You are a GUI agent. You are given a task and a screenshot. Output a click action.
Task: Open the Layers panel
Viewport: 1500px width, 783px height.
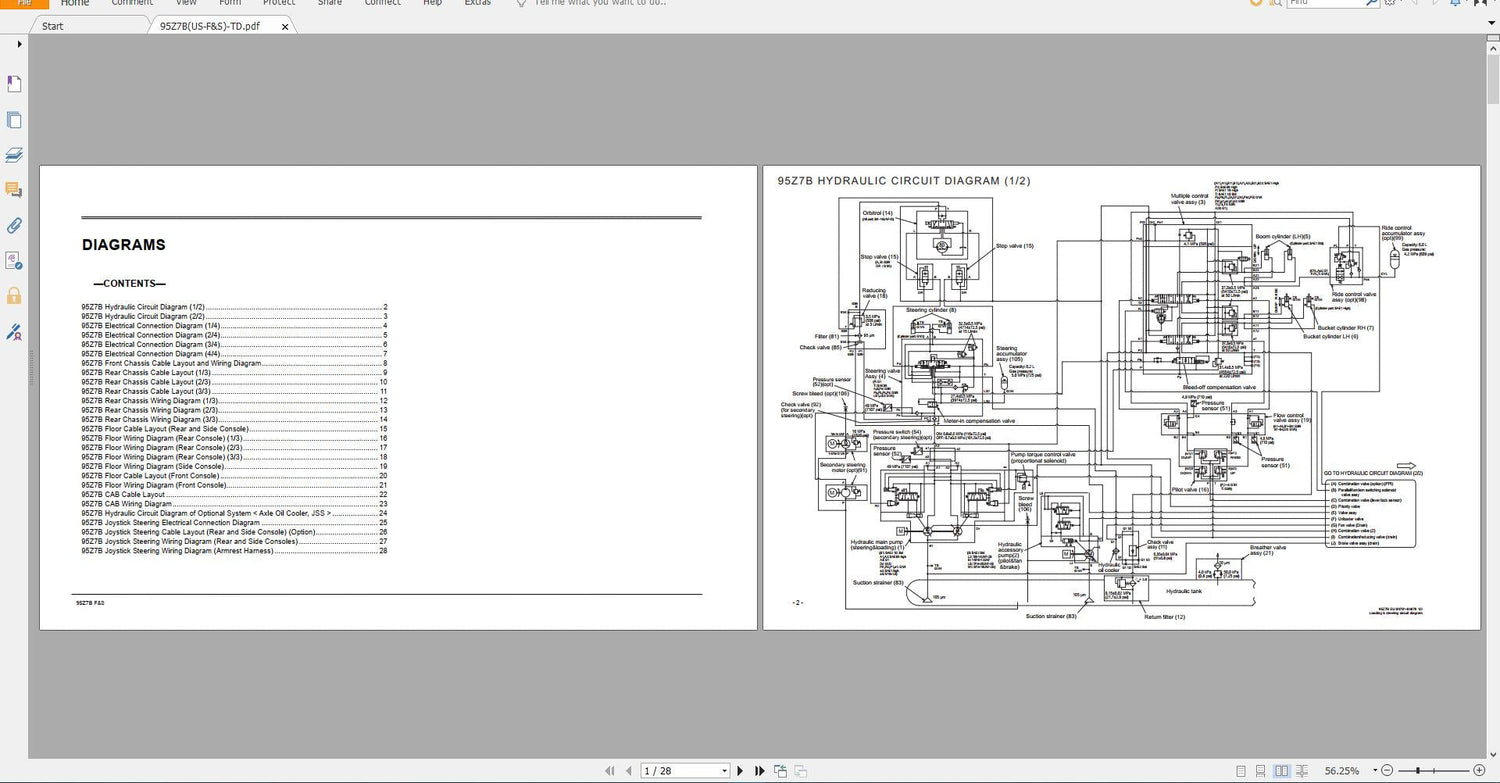(x=14, y=155)
